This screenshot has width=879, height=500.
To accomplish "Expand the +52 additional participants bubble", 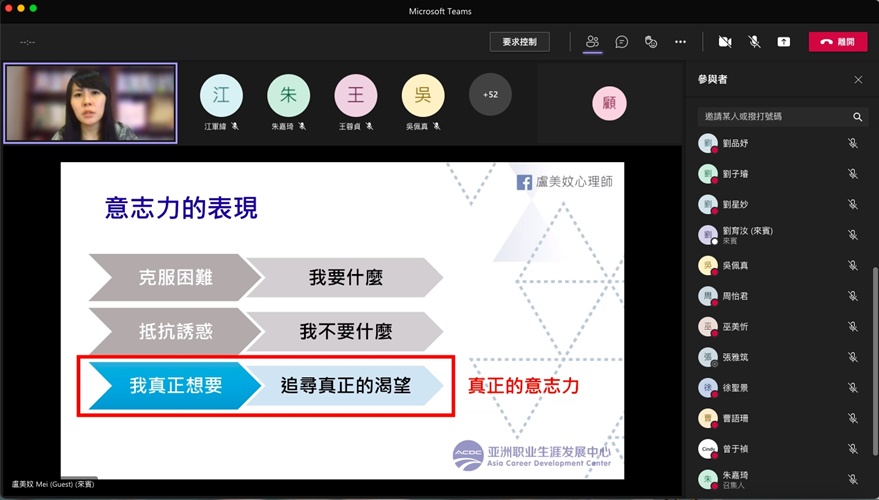I will pos(490,95).
